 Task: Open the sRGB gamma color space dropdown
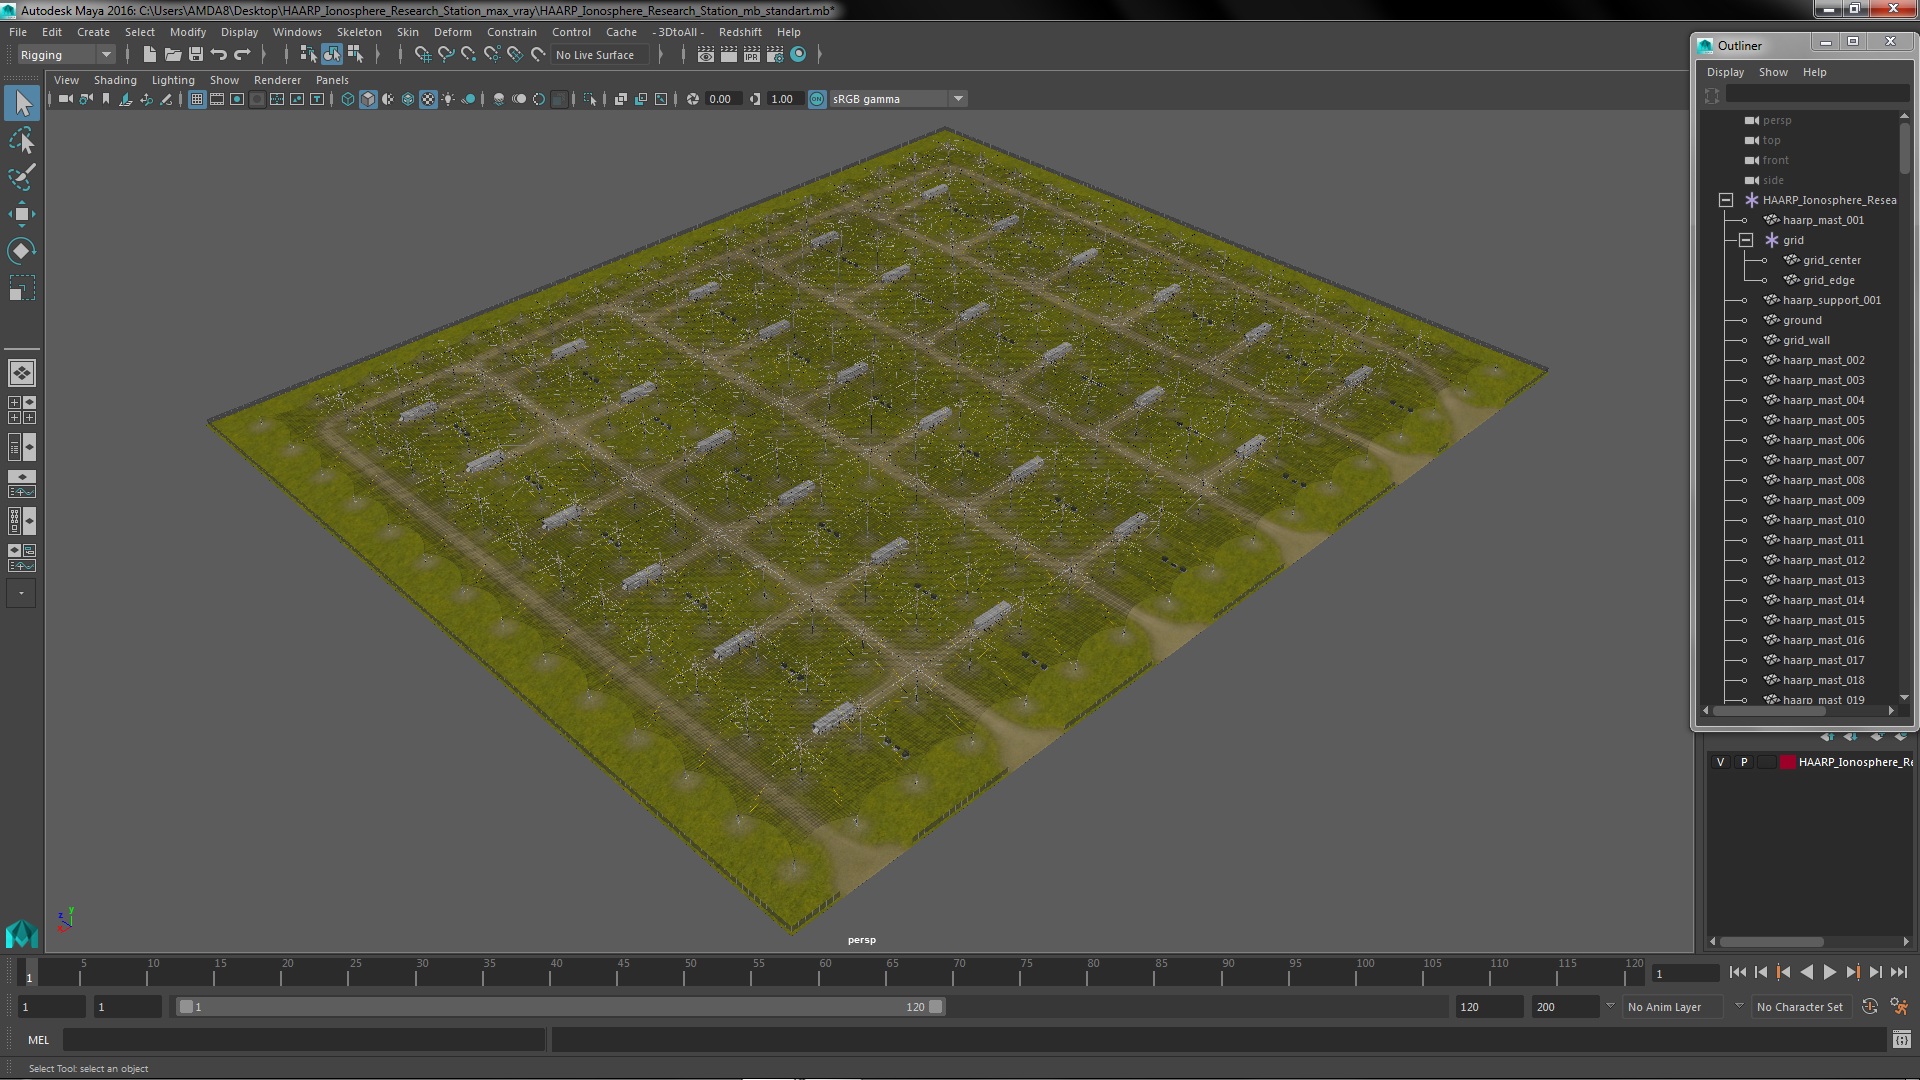[x=957, y=99]
